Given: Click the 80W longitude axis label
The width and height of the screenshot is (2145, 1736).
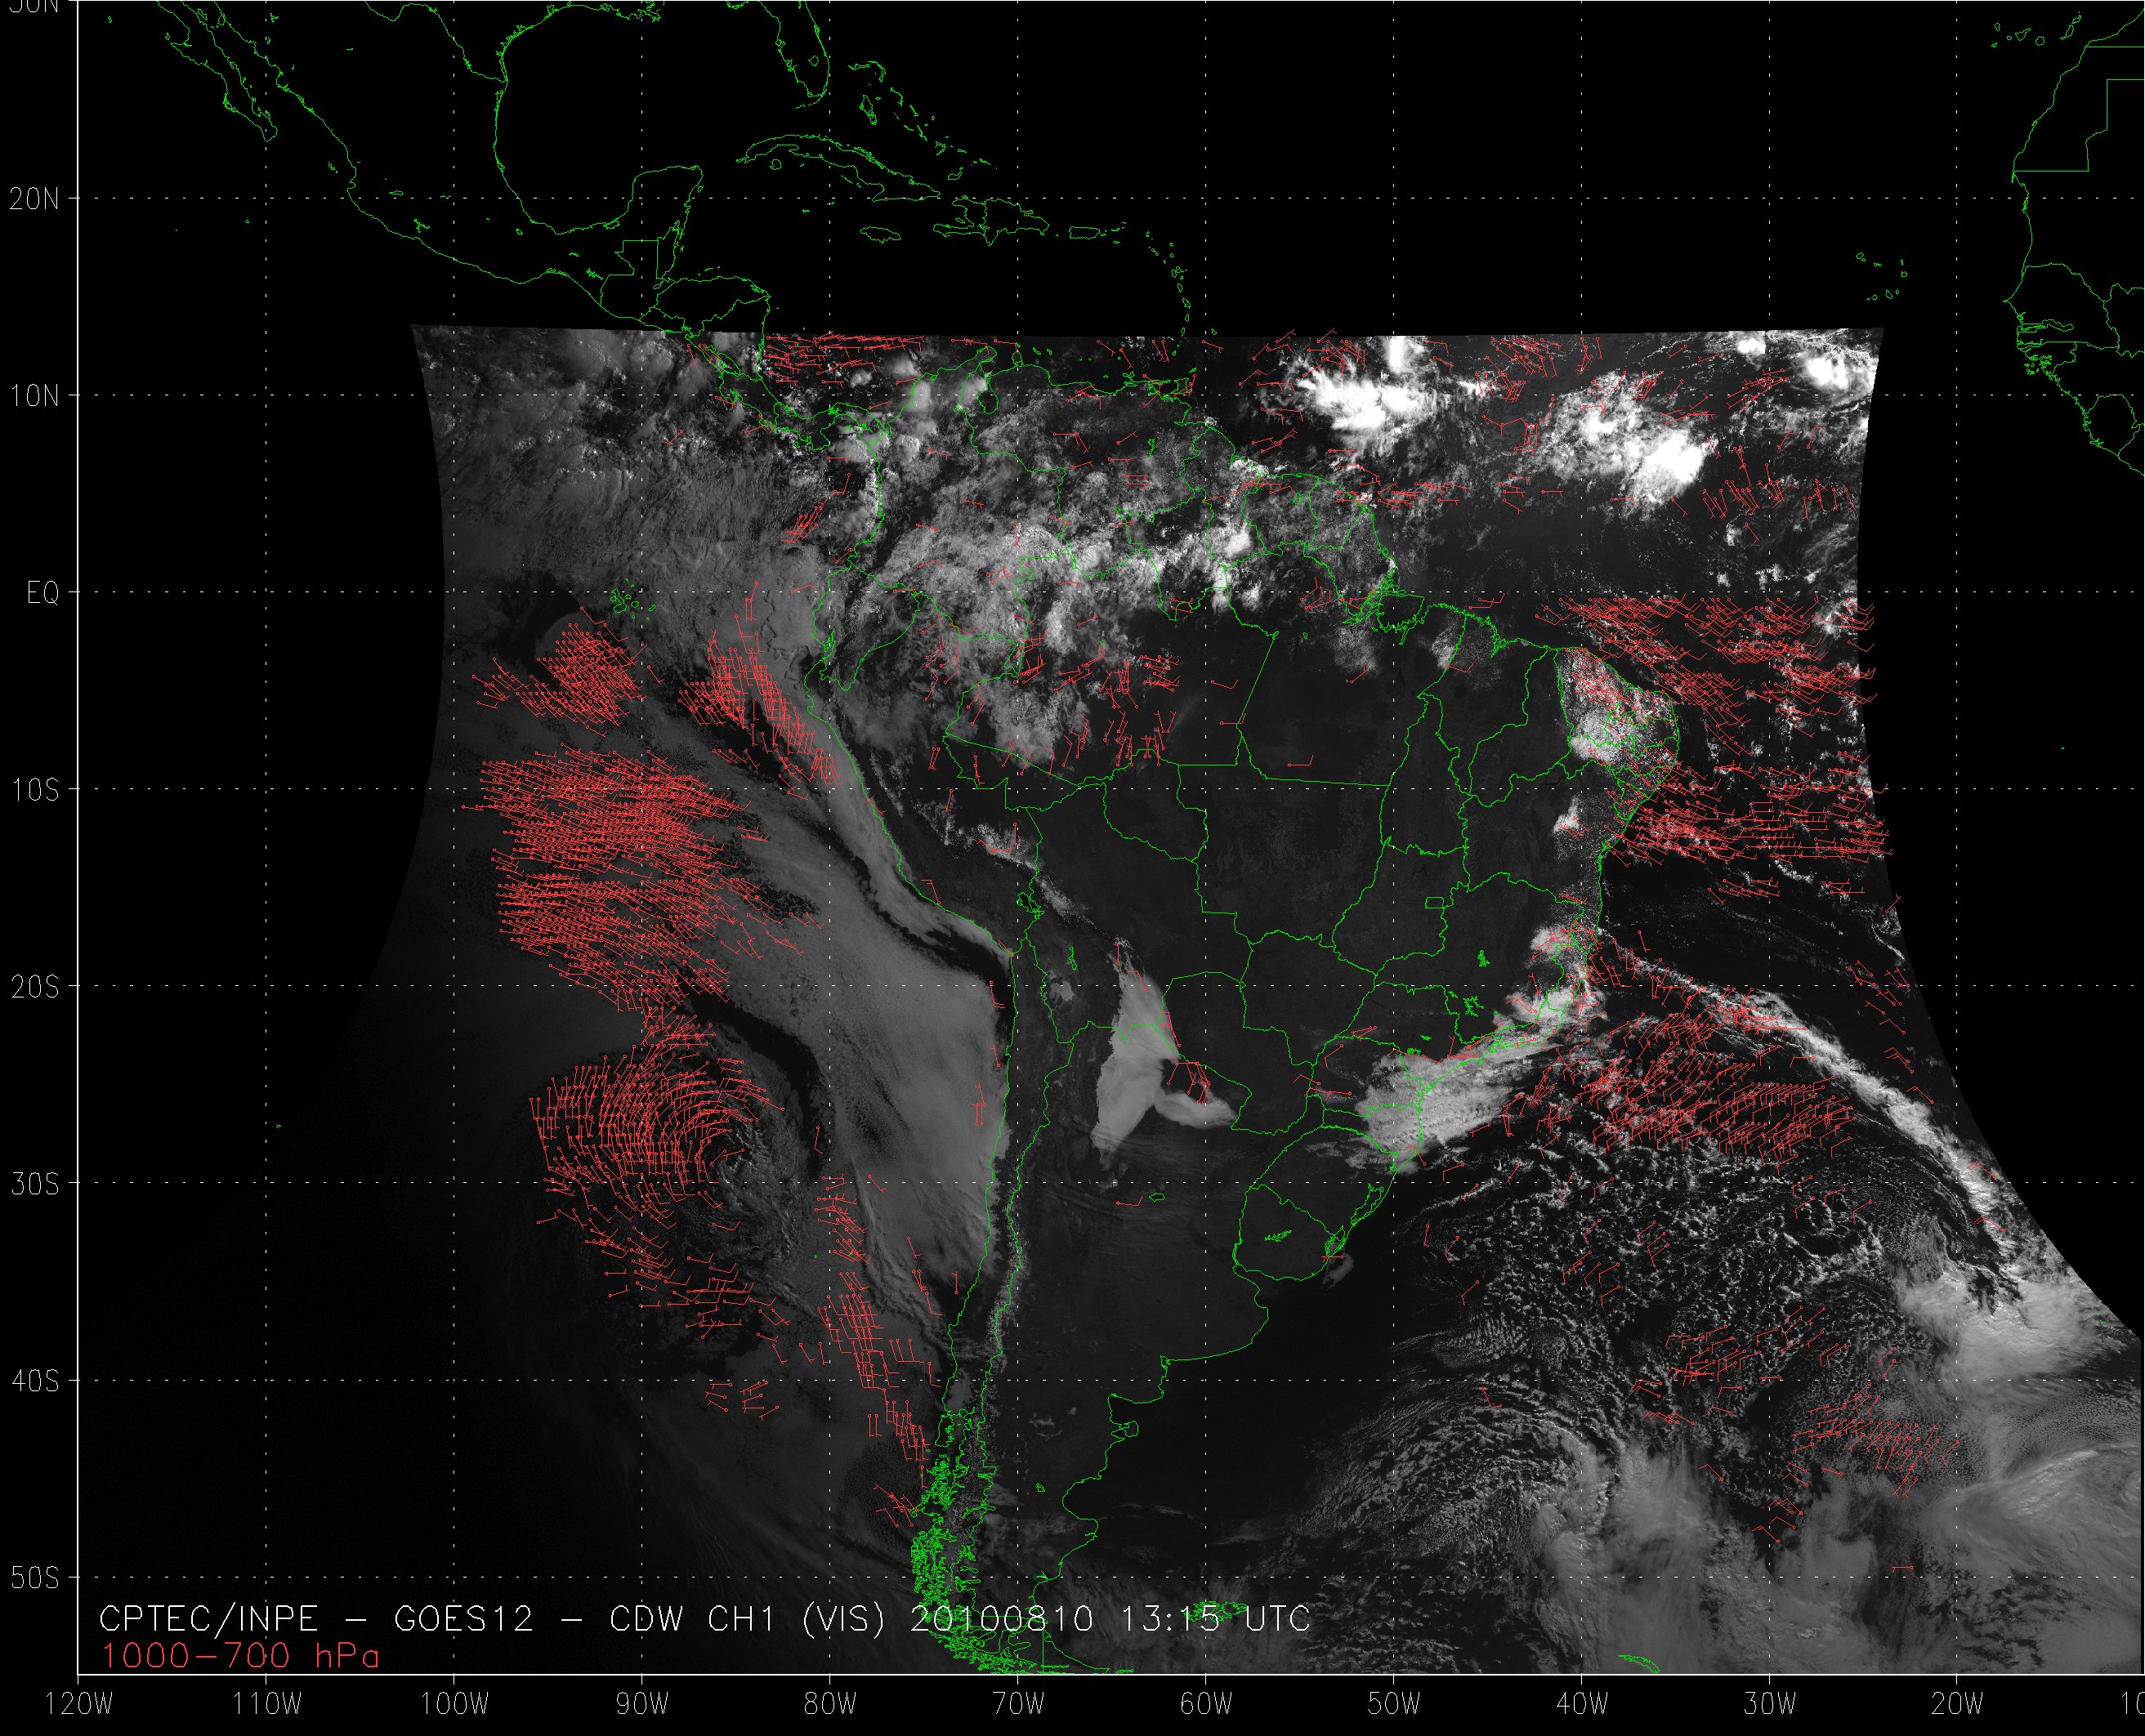Looking at the screenshot, I should tap(829, 1704).
